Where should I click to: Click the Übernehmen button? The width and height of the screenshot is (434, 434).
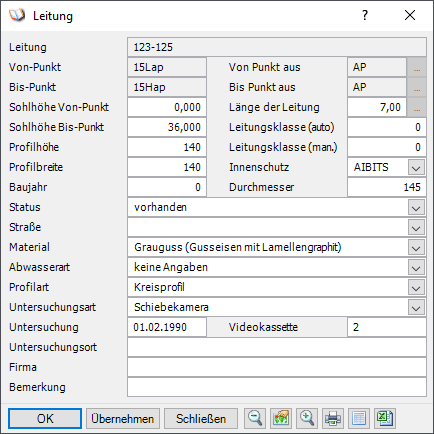pyautogui.click(x=123, y=419)
